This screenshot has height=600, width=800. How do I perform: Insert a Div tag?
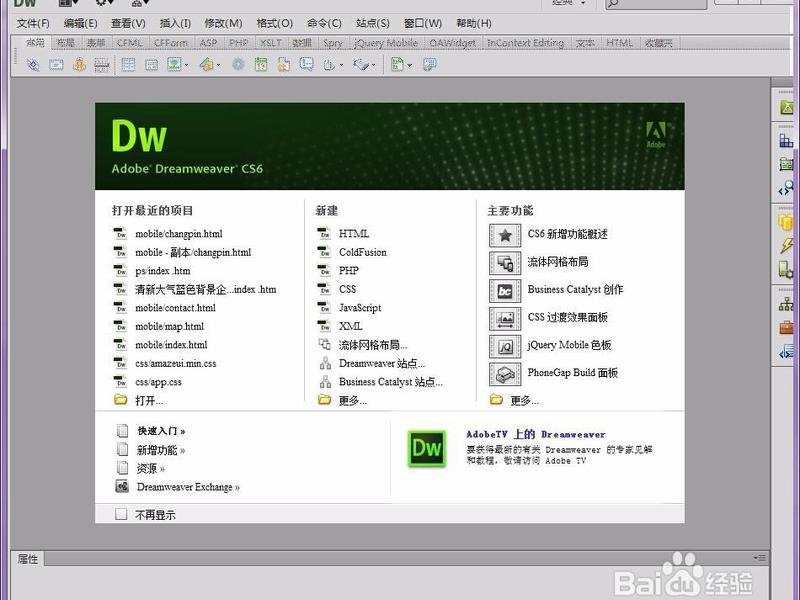pos(152,65)
